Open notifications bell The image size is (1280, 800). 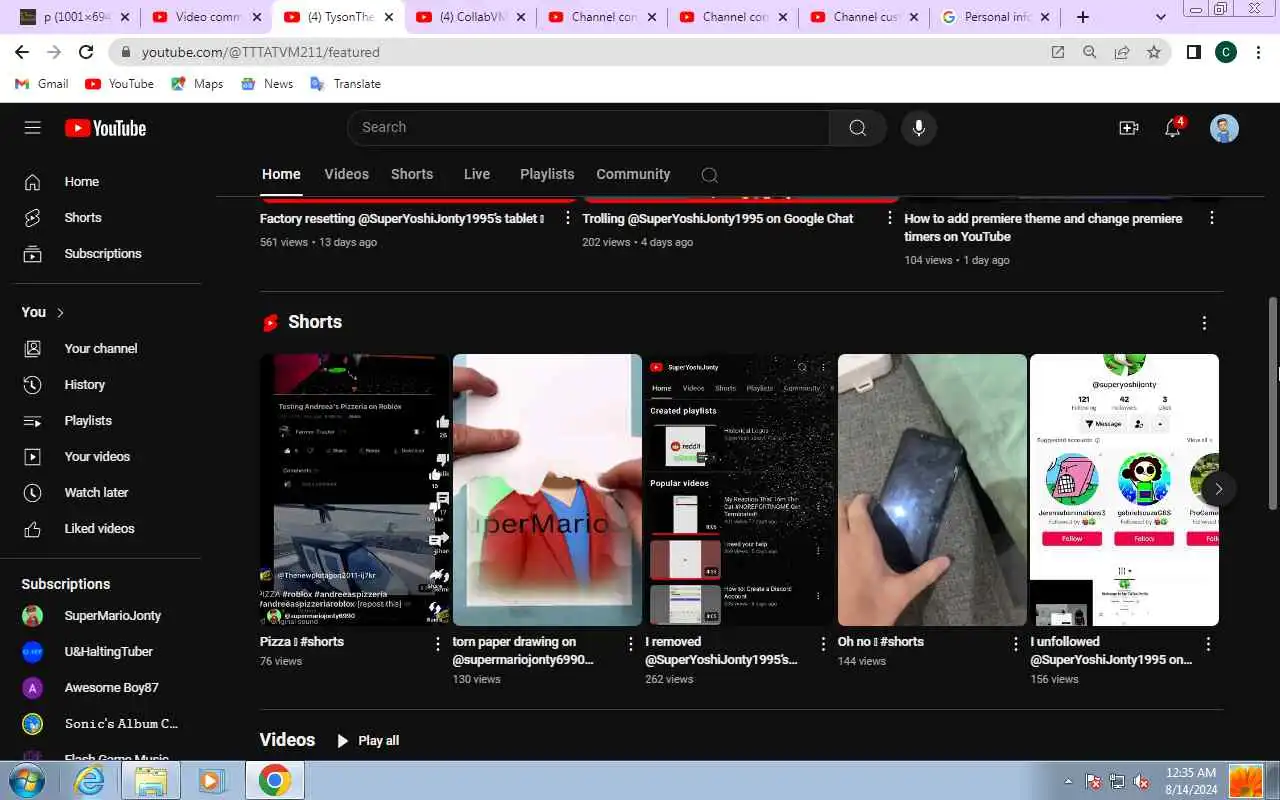1173,128
